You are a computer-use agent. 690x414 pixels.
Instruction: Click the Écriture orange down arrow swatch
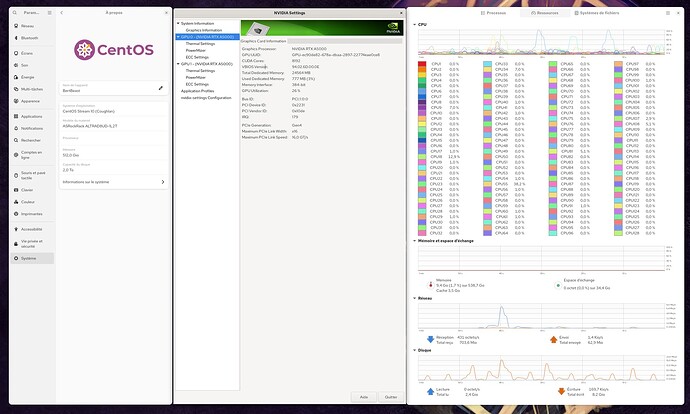pyautogui.click(x=562, y=391)
